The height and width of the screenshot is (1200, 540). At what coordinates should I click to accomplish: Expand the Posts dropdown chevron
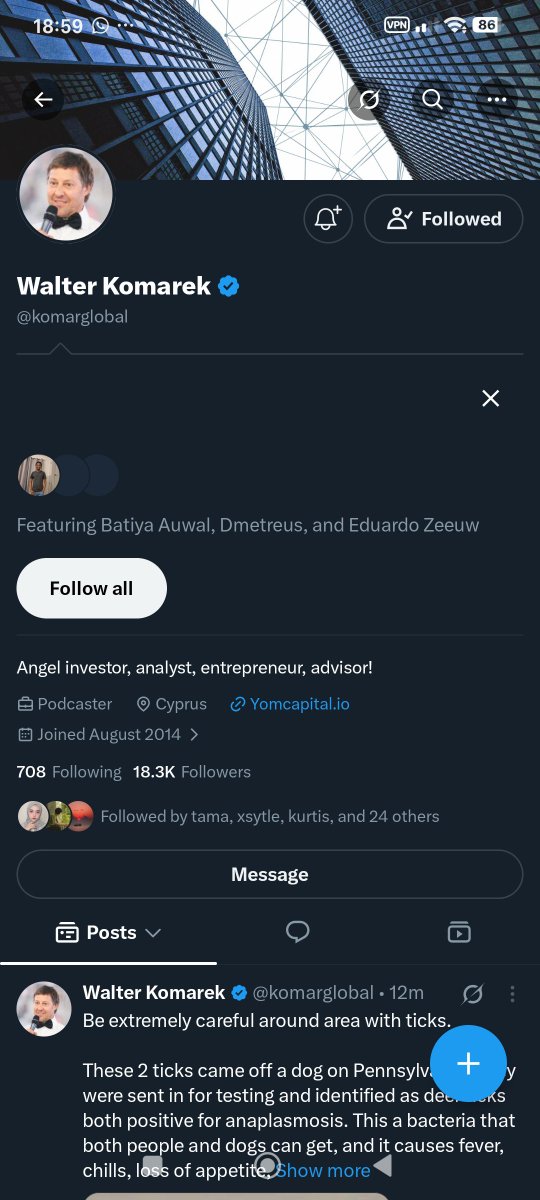[x=153, y=933]
